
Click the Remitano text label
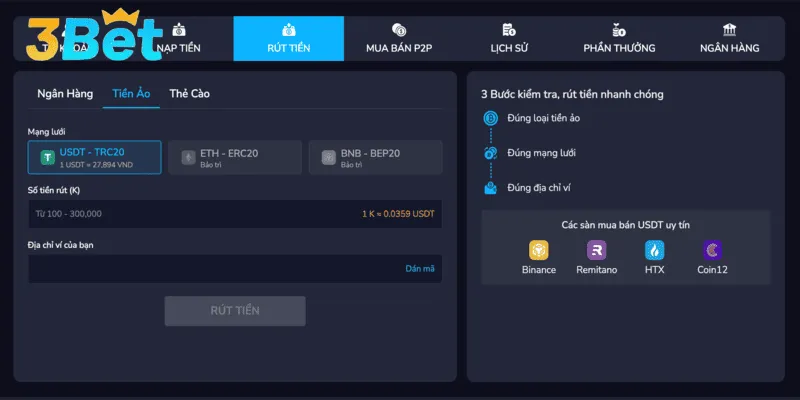tap(596, 270)
